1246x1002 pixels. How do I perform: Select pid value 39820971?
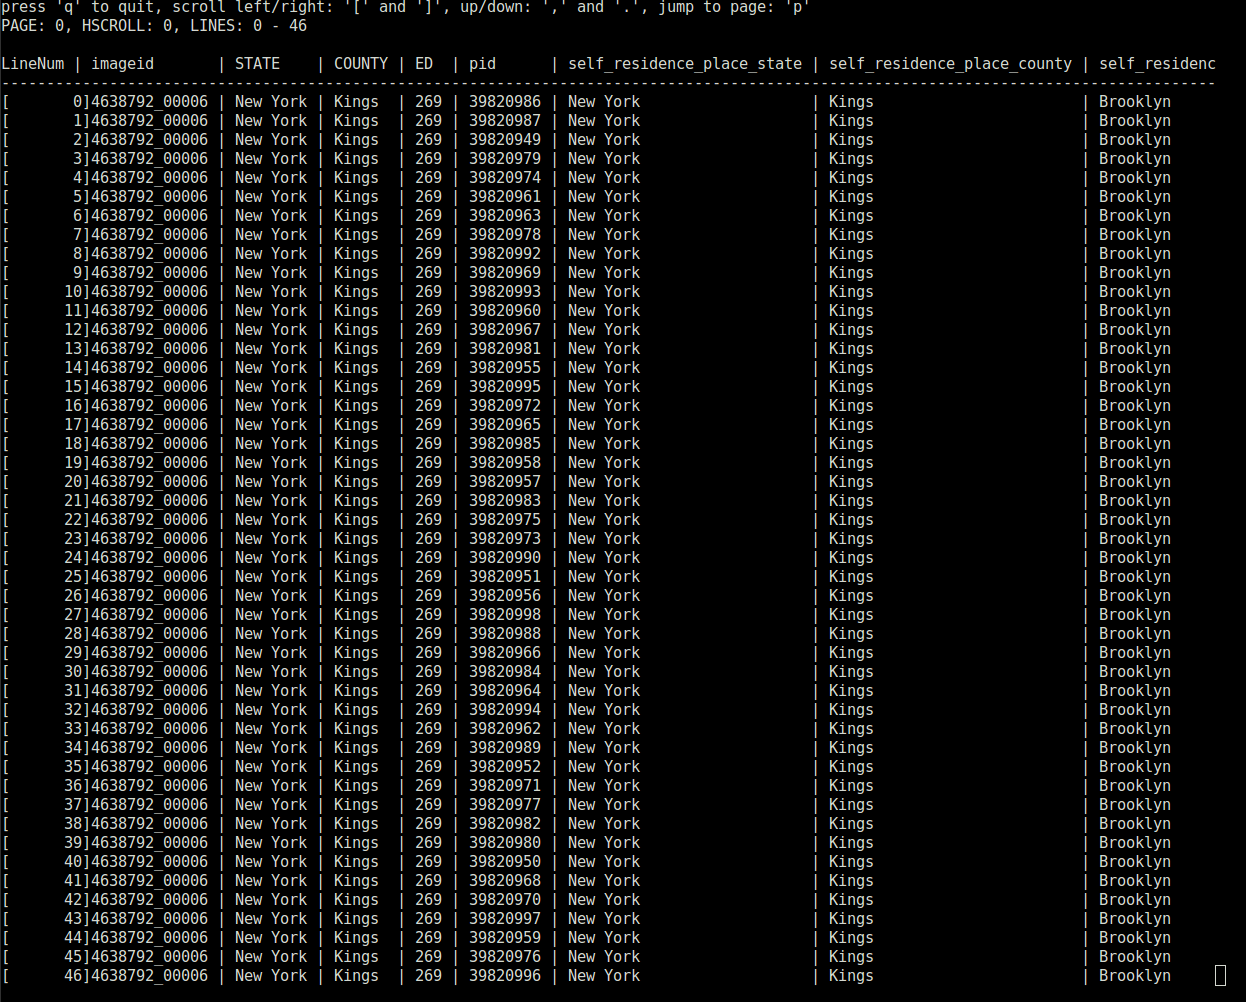click(505, 785)
